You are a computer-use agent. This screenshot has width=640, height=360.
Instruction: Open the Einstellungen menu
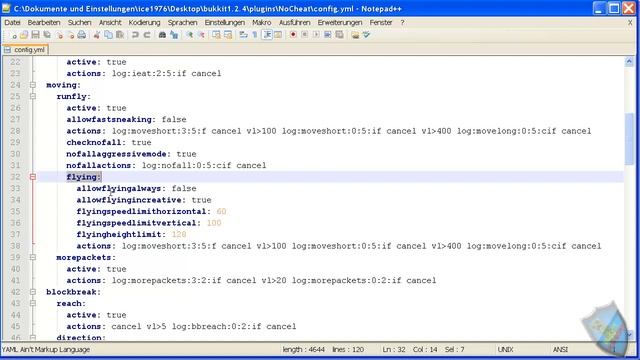click(224, 22)
